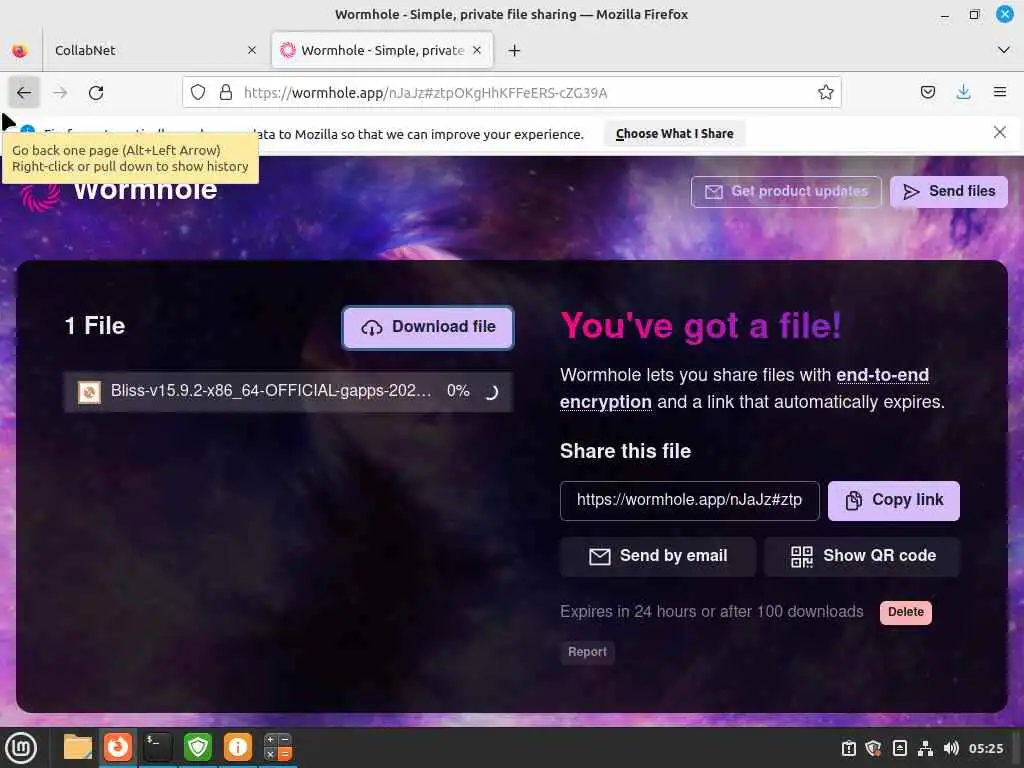Open Save to Pocket icon
This screenshot has height=768, width=1024.
(927, 92)
